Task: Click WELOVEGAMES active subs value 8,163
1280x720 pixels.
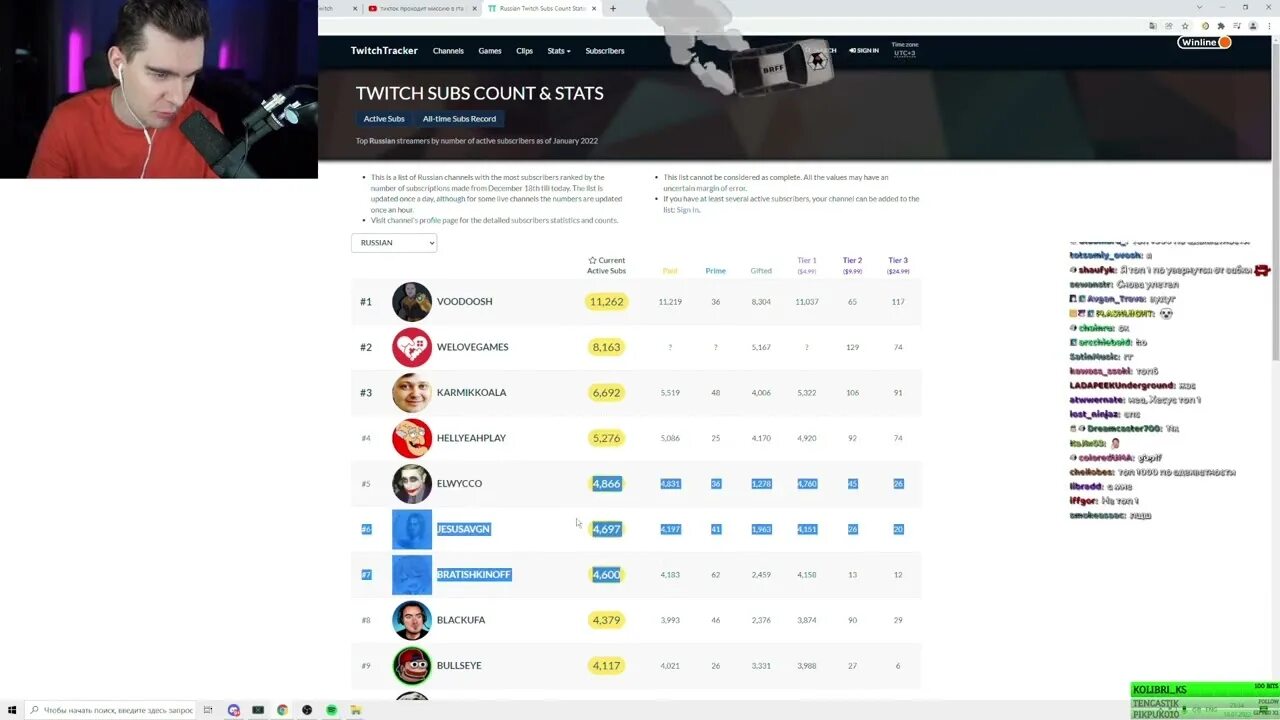Action: [606, 347]
